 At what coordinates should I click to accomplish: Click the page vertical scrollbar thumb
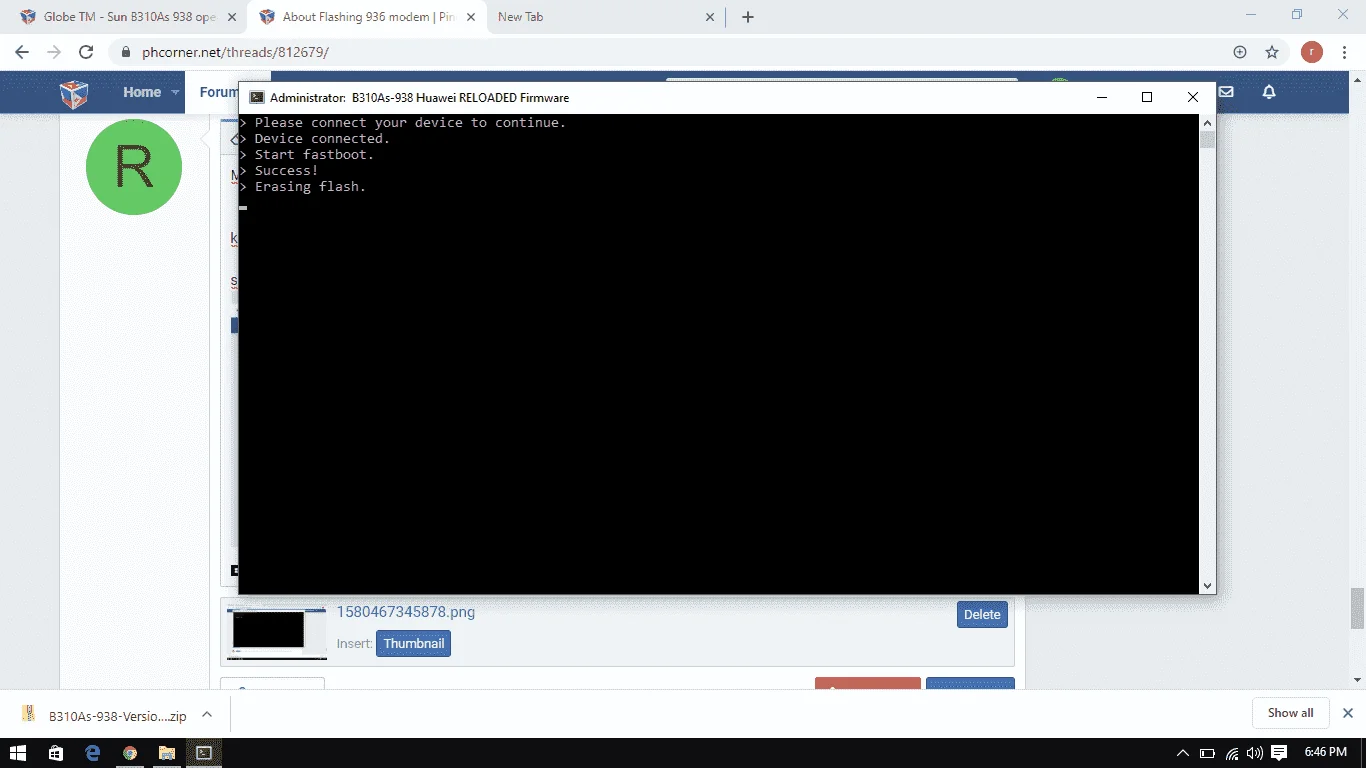tap(1357, 608)
